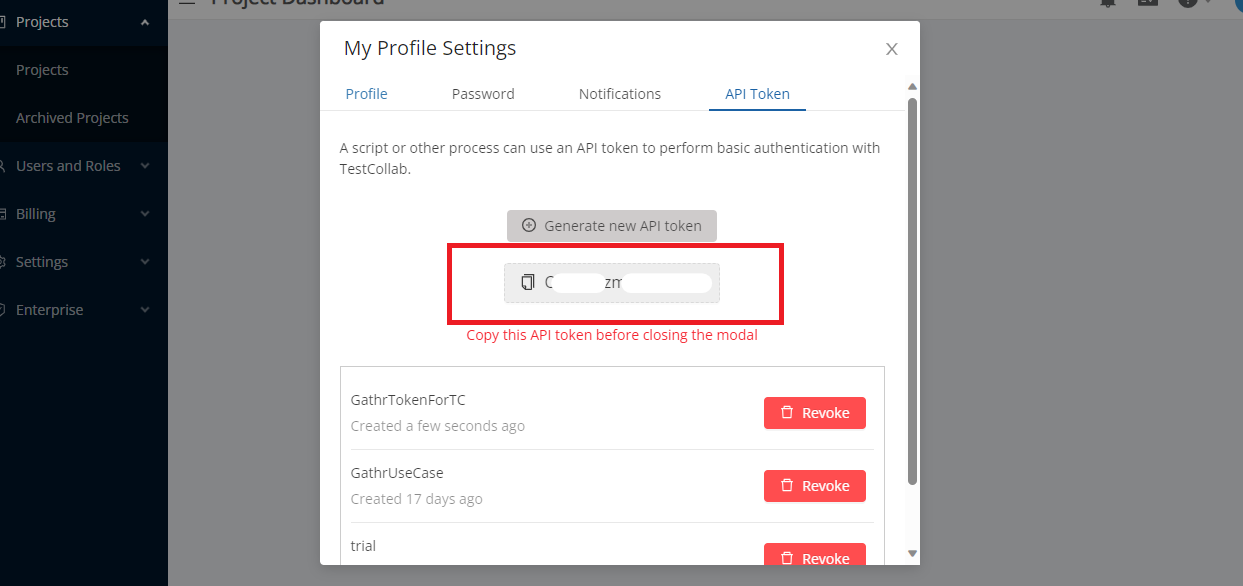The width and height of the screenshot is (1243, 586).
Task: Expand the Billing sidebar section
Action: [78, 214]
